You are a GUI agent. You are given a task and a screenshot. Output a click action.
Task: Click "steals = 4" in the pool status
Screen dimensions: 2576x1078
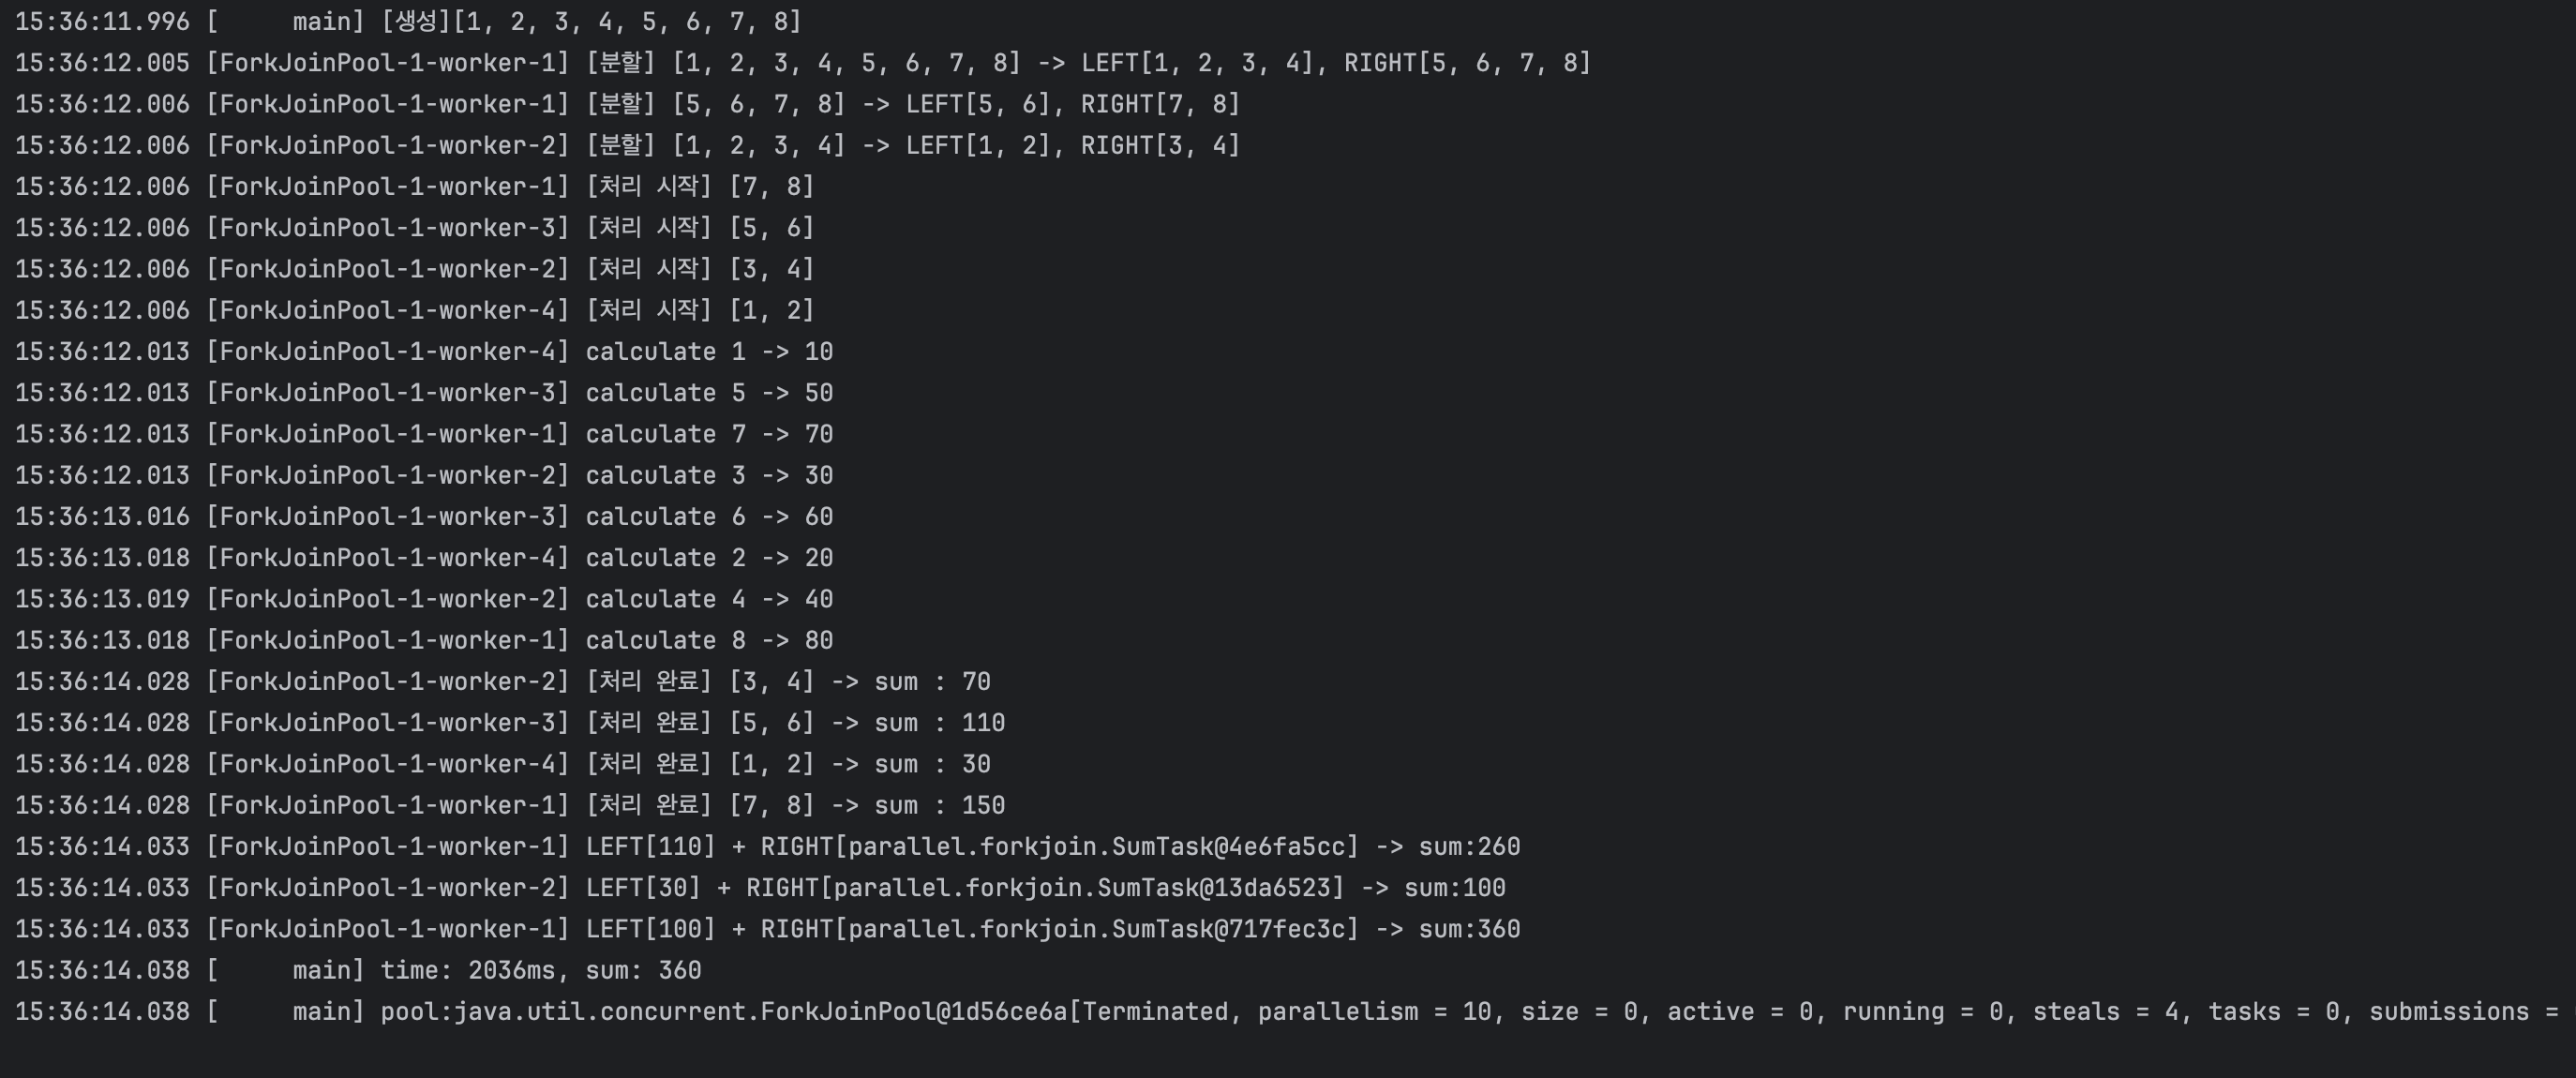[2105, 1012]
